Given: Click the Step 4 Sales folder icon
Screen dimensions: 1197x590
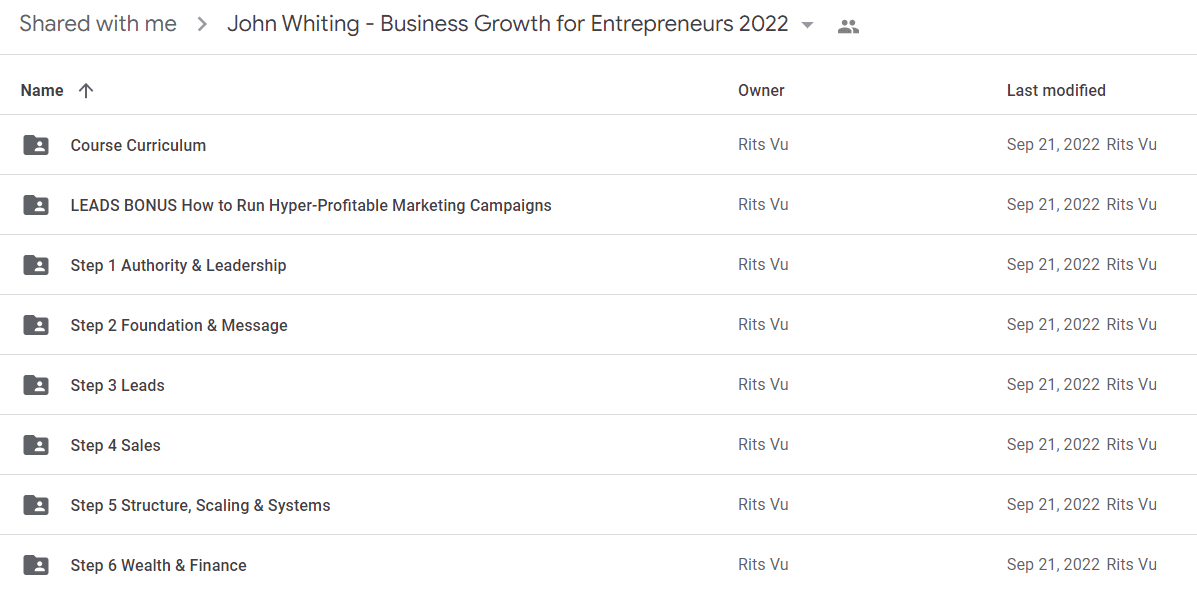Looking at the screenshot, I should click(x=36, y=445).
